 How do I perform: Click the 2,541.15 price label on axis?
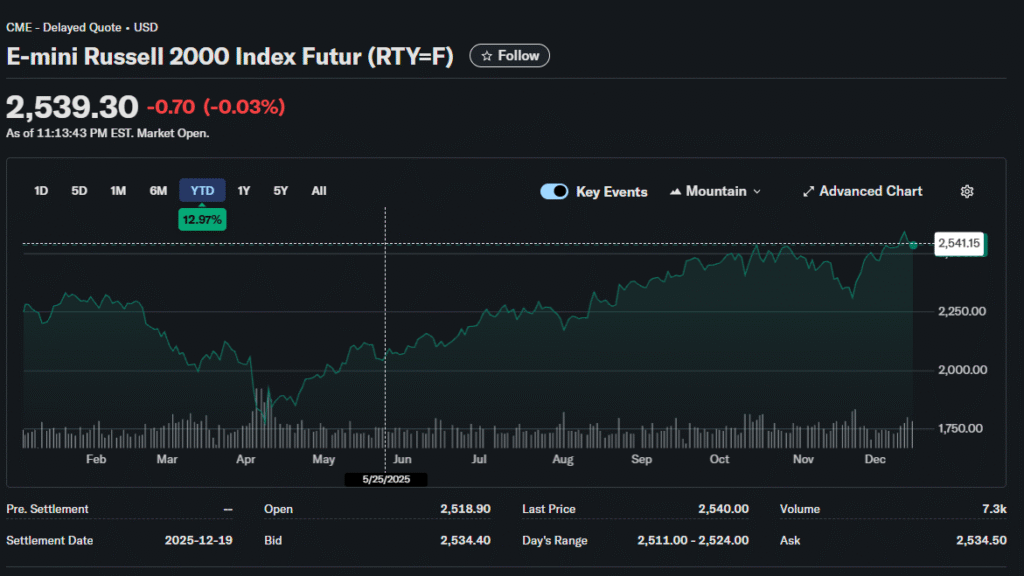pos(958,243)
